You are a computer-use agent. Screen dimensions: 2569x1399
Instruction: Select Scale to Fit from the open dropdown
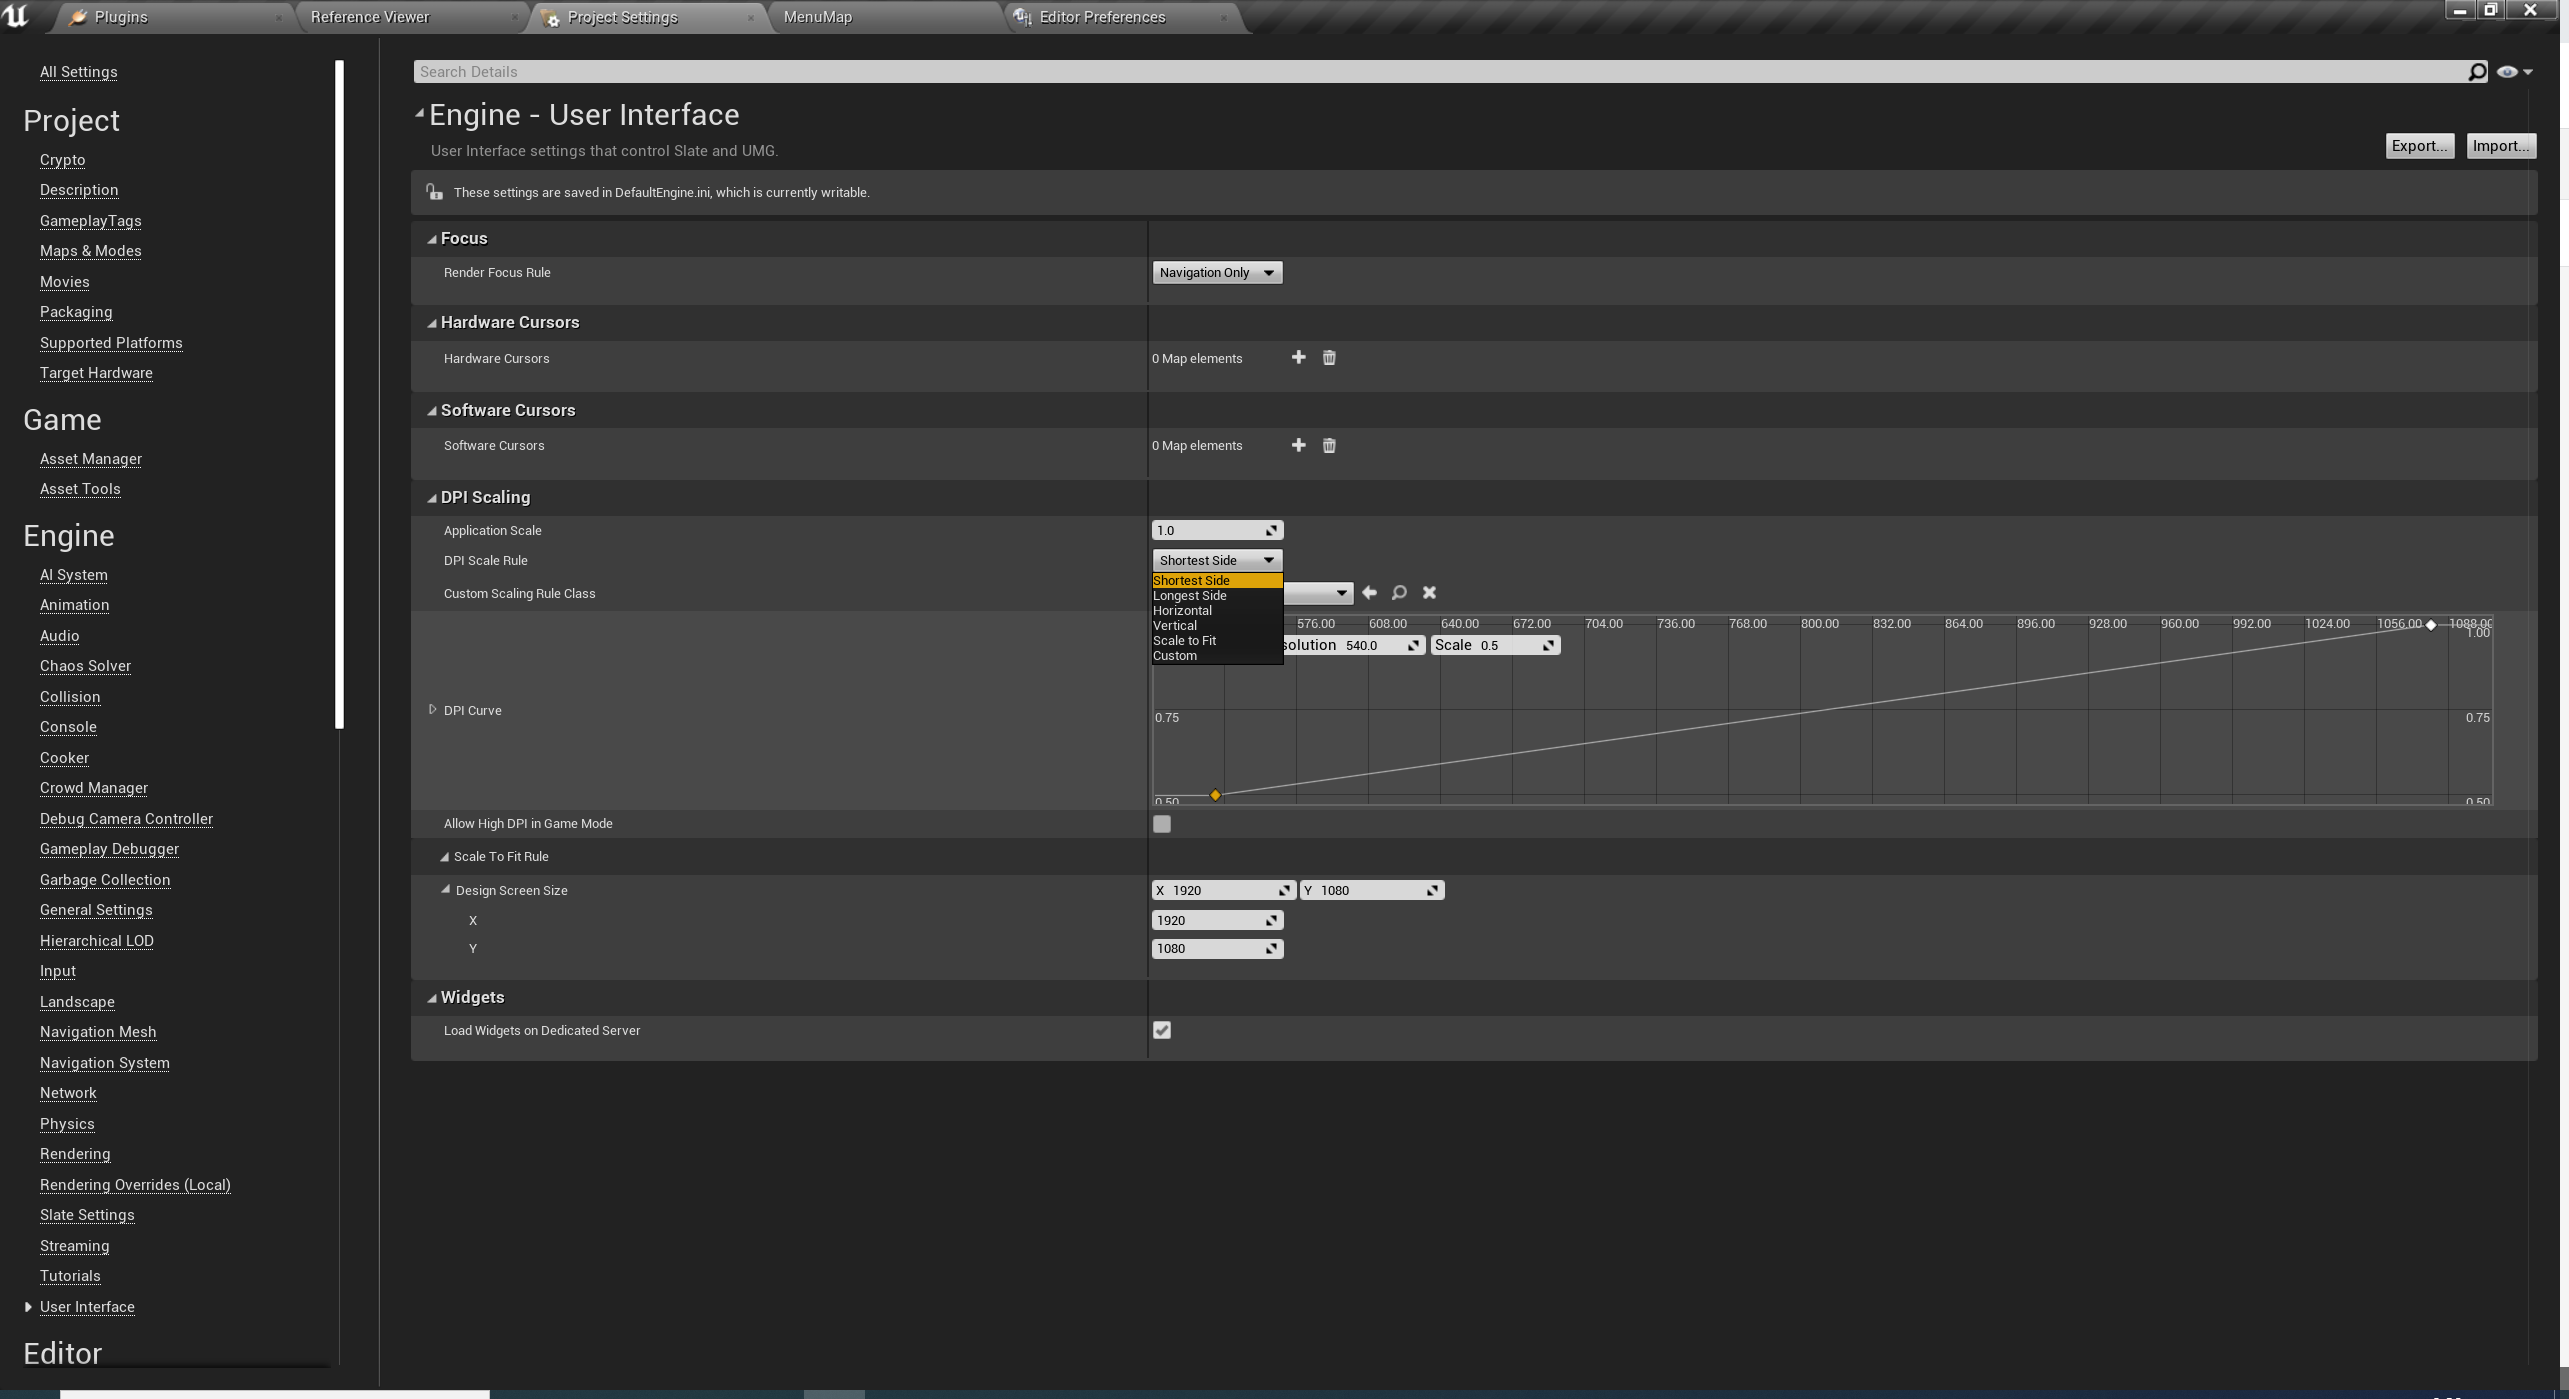1184,640
